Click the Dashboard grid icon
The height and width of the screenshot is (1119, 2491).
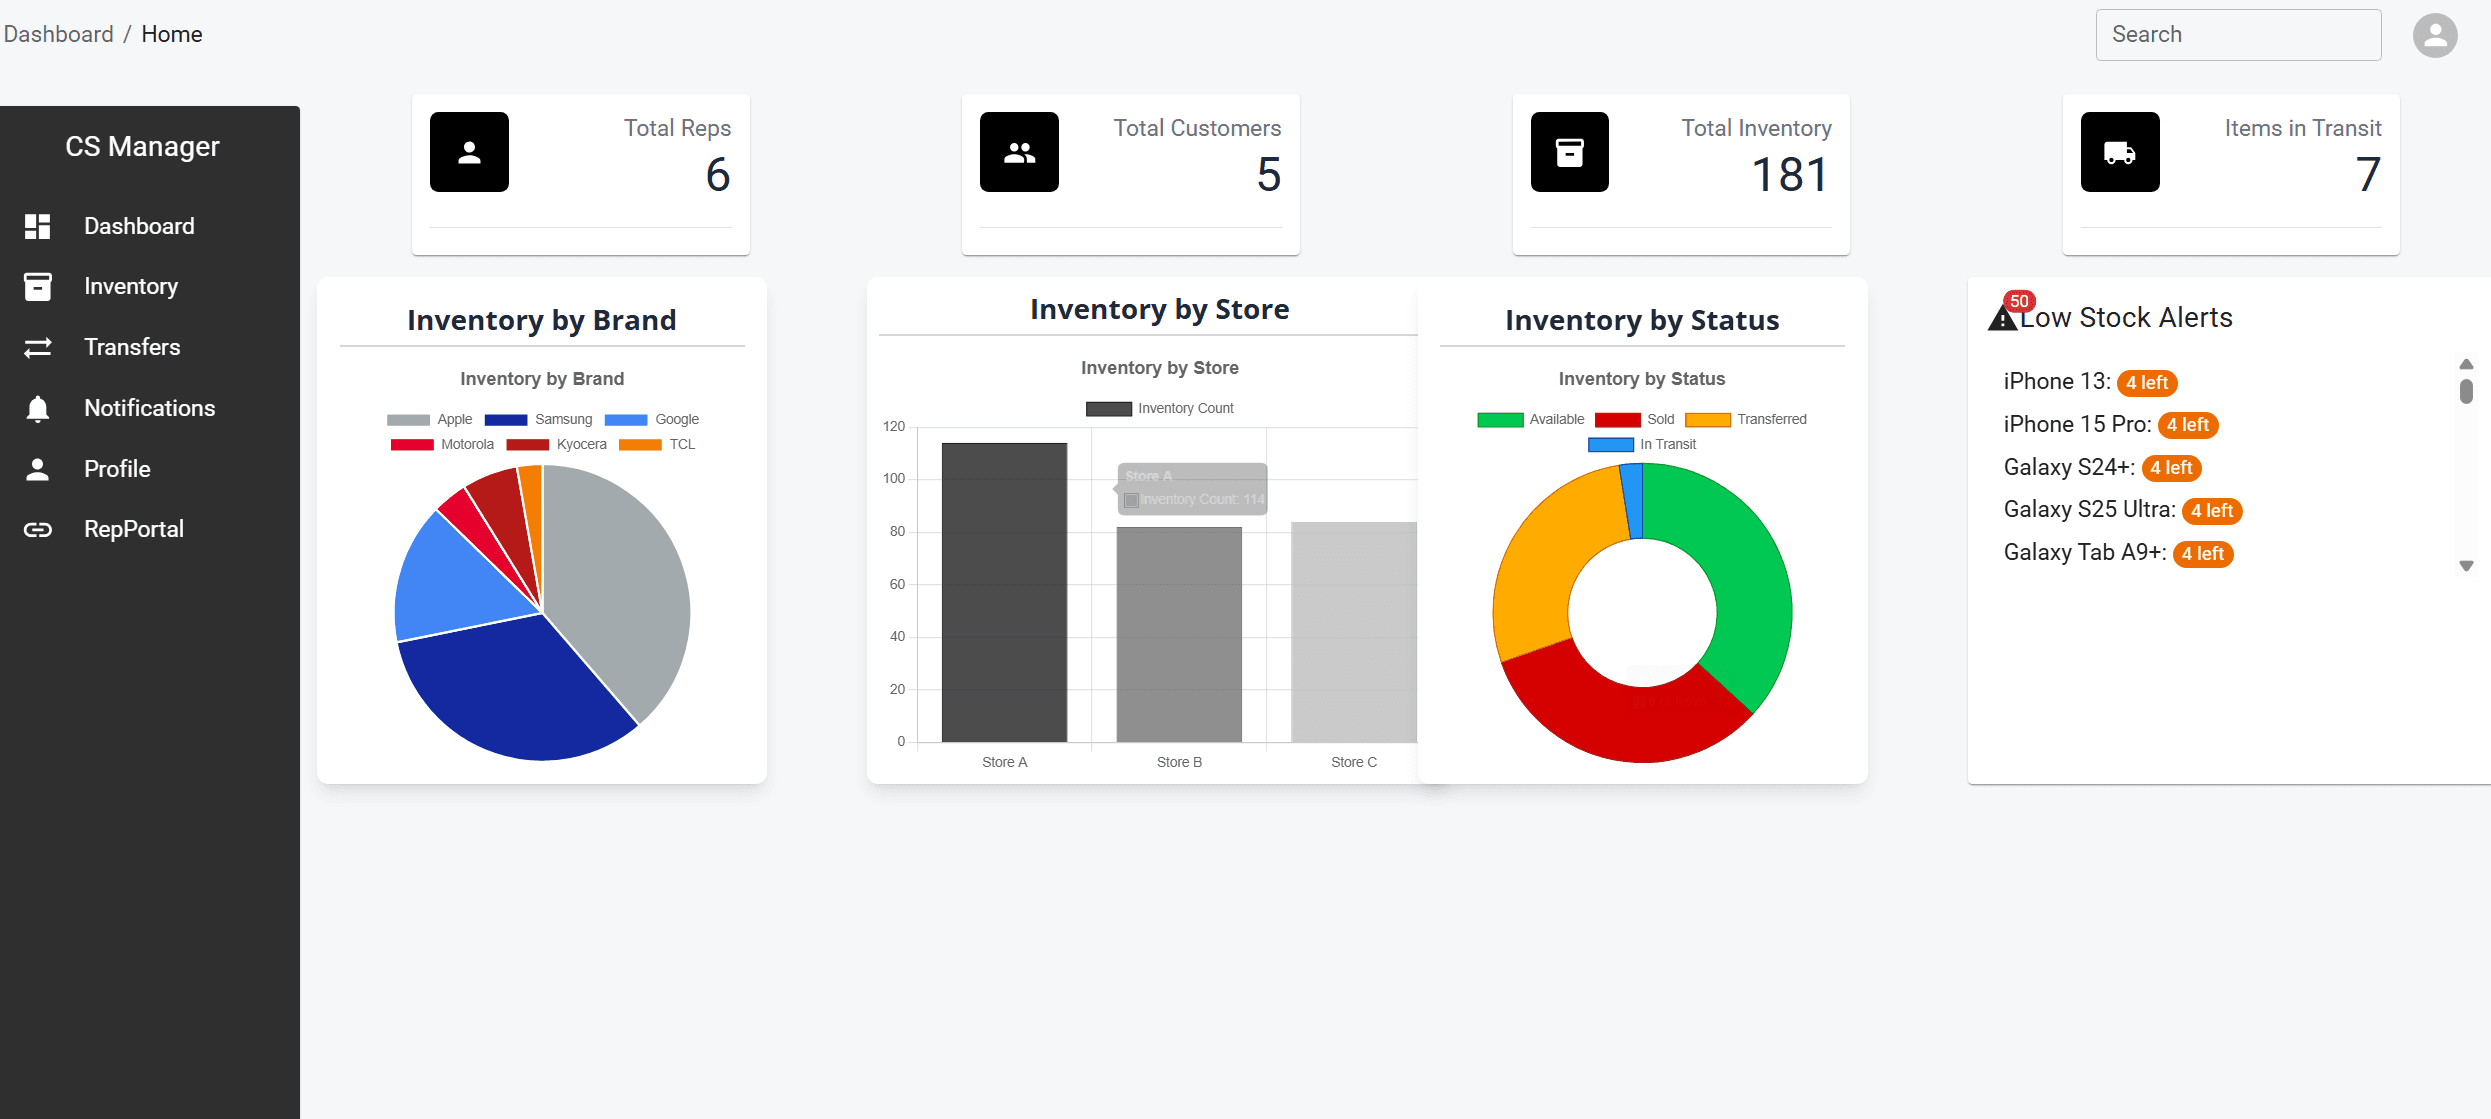coord(38,226)
